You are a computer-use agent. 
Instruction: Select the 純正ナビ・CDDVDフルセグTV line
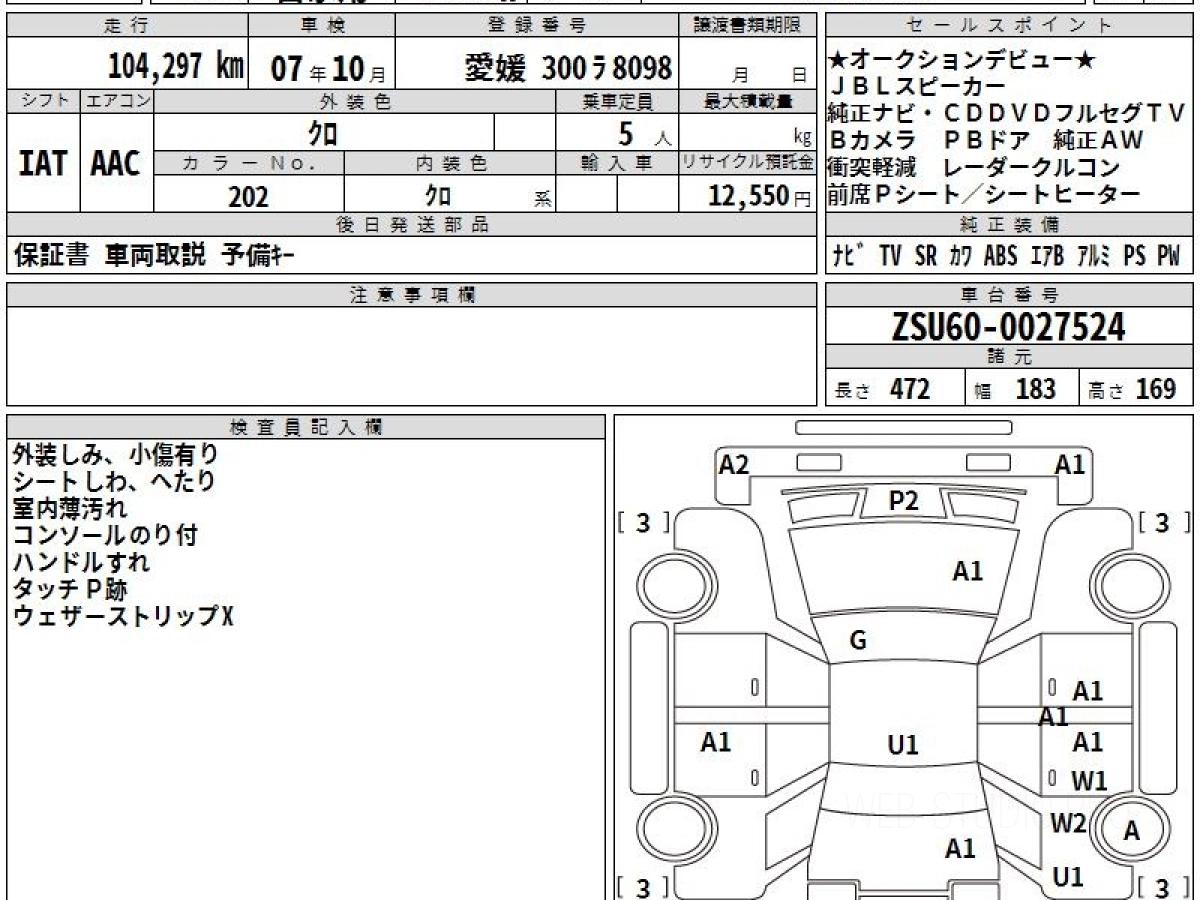(x=1006, y=113)
